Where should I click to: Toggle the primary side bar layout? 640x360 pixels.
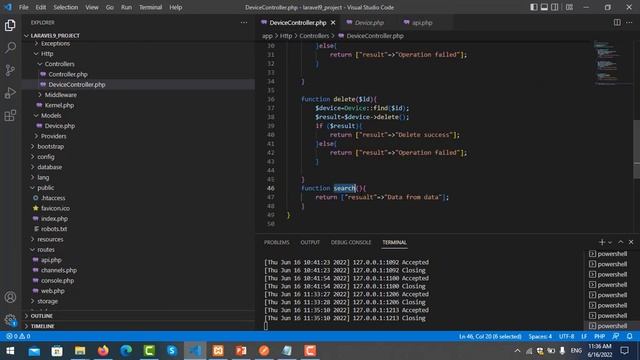pyautogui.click(x=533, y=7)
